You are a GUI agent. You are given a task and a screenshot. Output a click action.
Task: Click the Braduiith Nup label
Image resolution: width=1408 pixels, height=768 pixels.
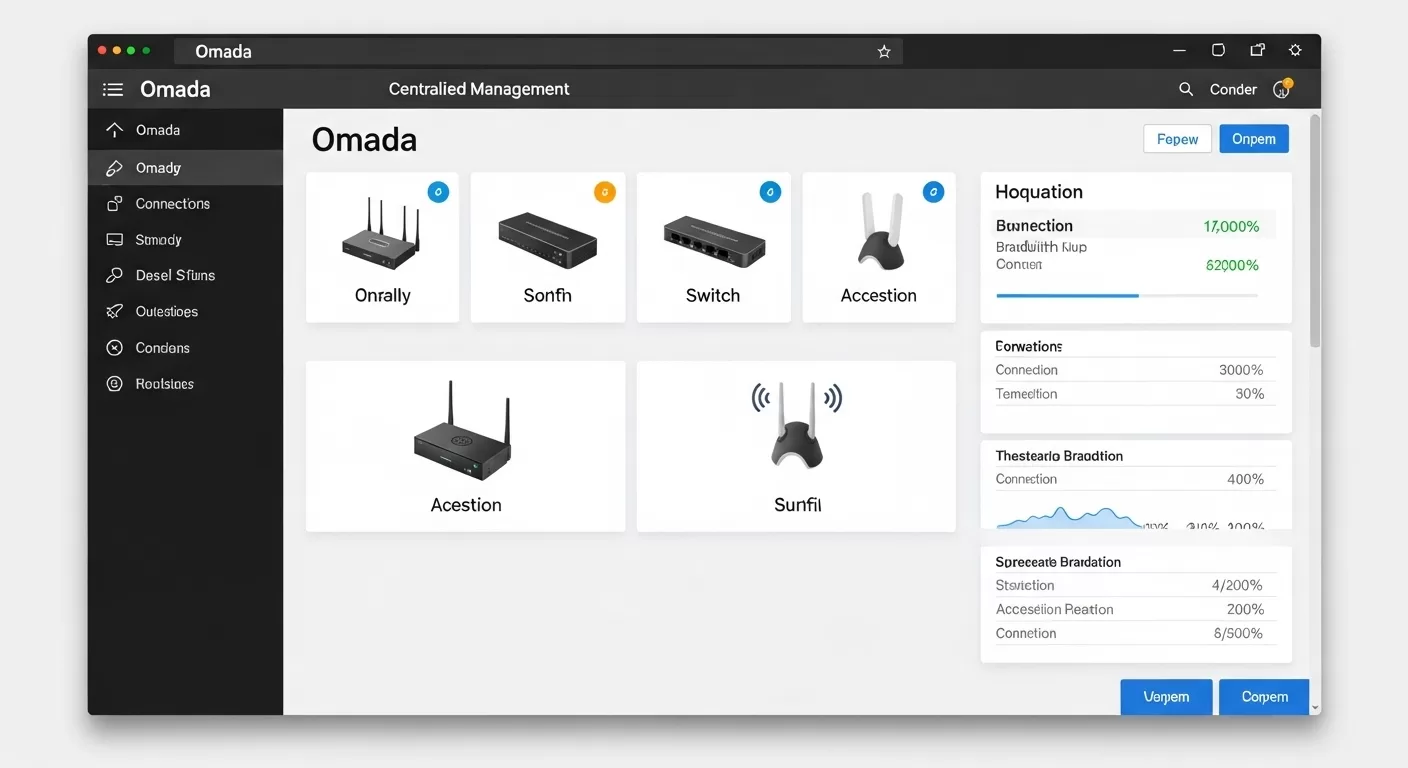point(1041,247)
